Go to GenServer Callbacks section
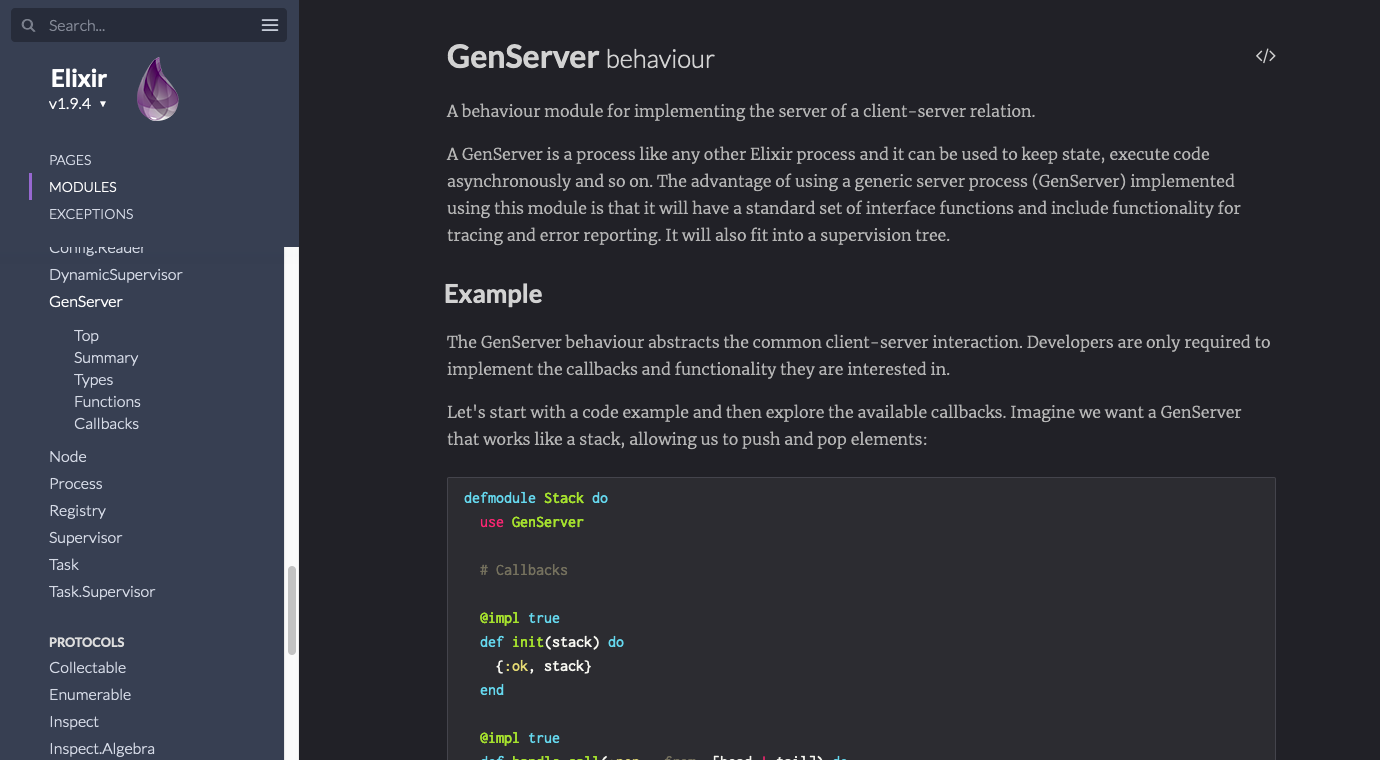This screenshot has width=1380, height=760. [x=106, y=424]
